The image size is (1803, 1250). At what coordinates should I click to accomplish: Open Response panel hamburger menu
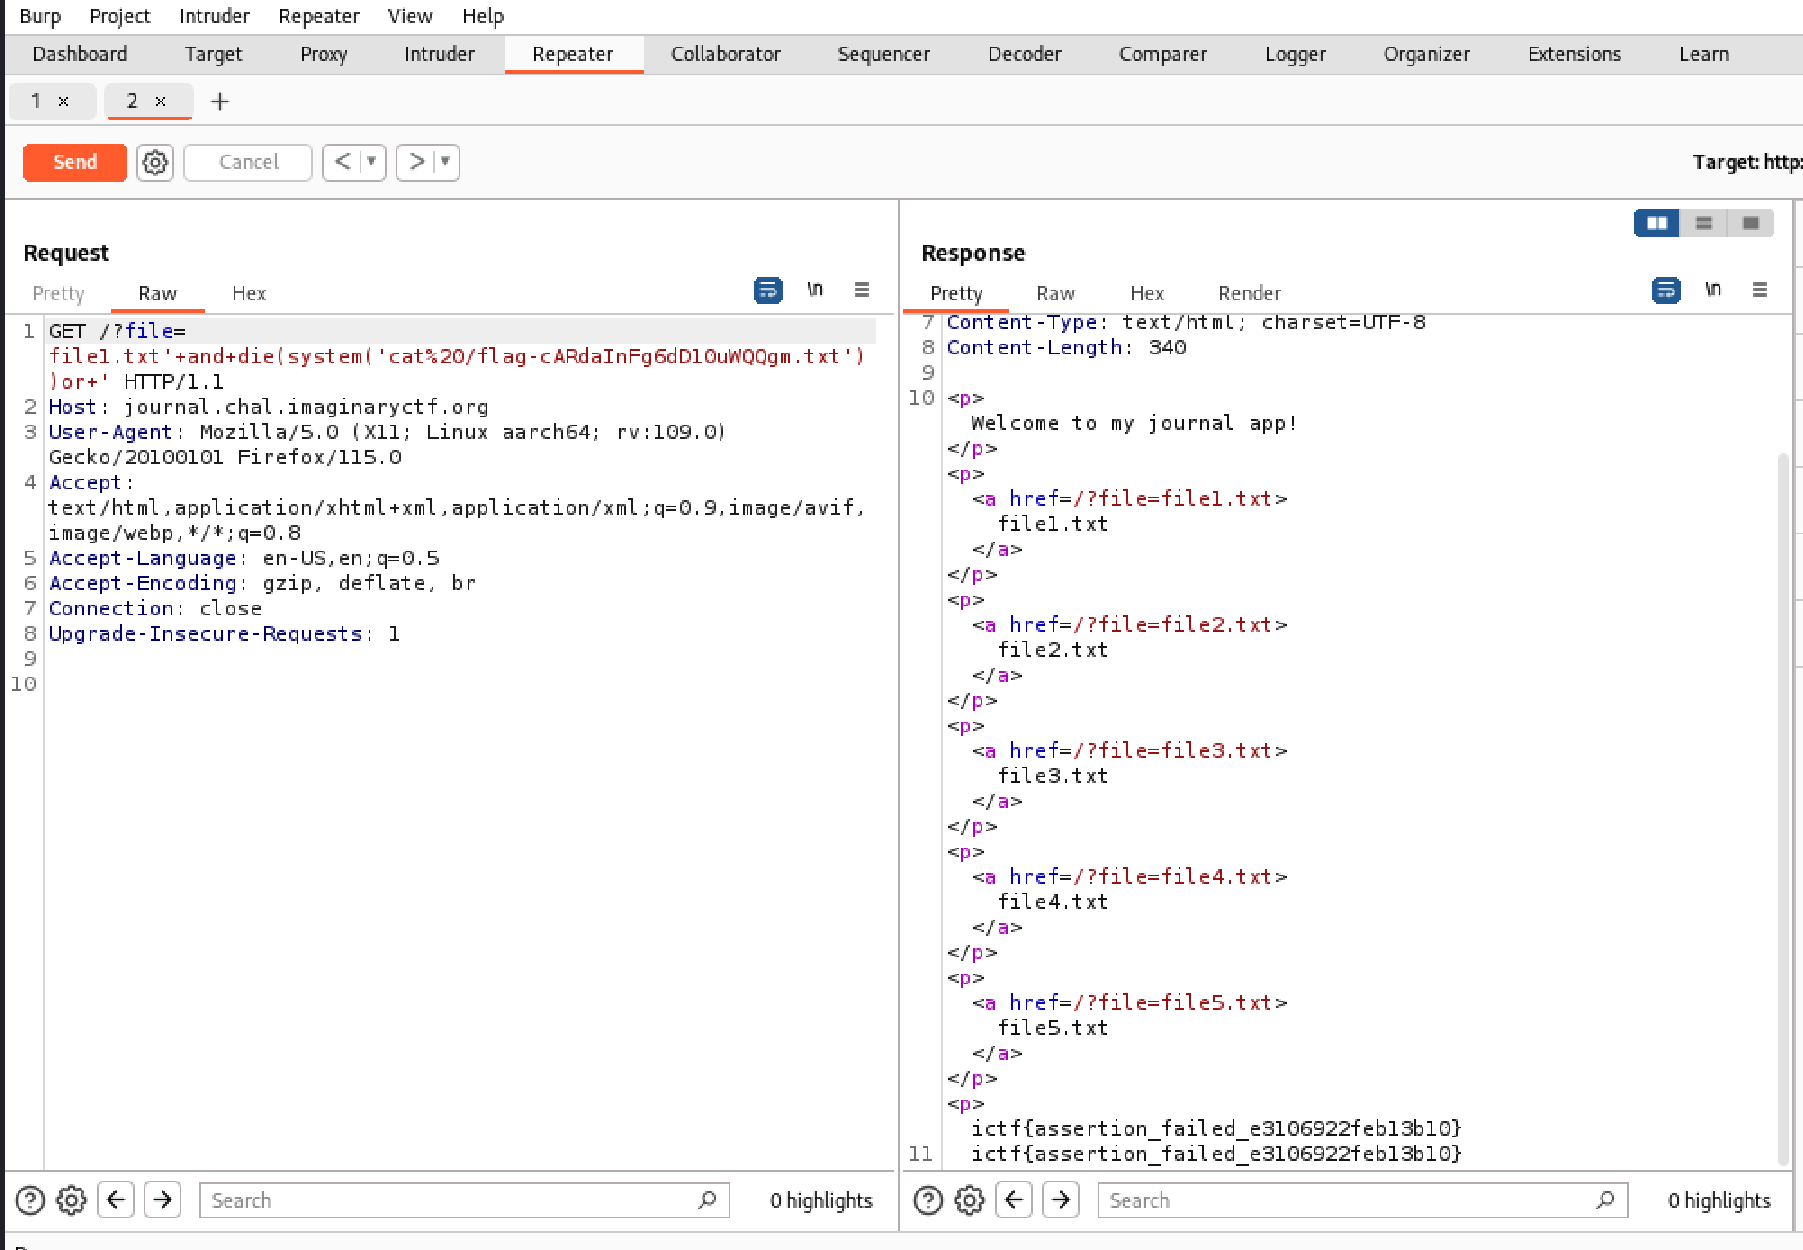click(x=1760, y=290)
